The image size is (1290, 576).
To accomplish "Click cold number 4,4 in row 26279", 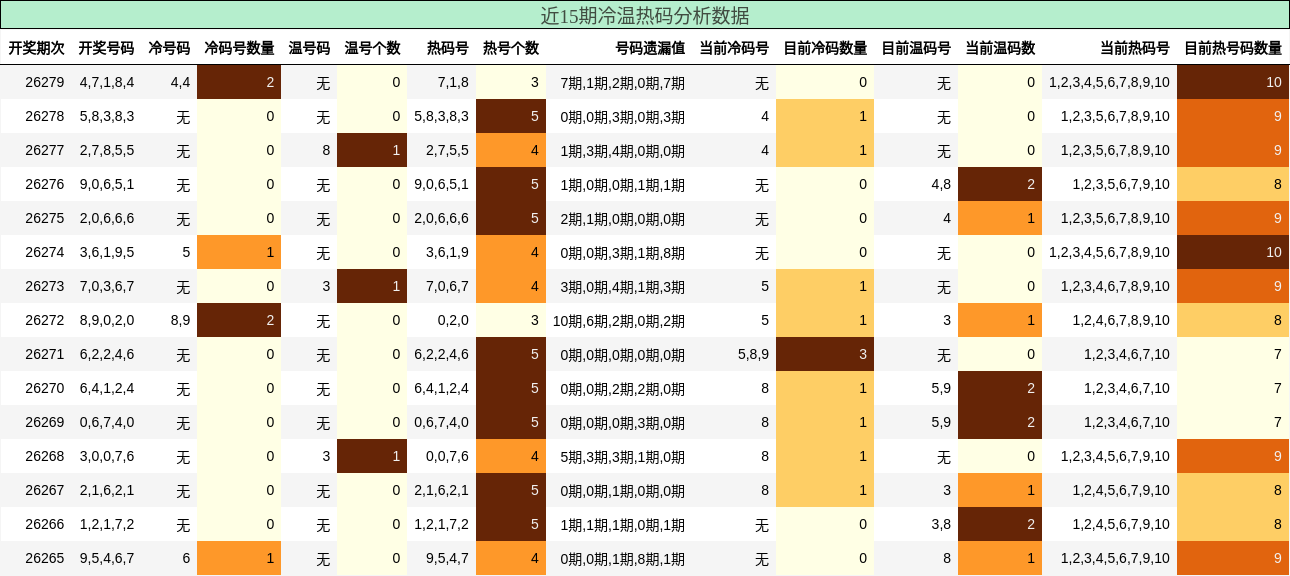I will click(x=180, y=82).
